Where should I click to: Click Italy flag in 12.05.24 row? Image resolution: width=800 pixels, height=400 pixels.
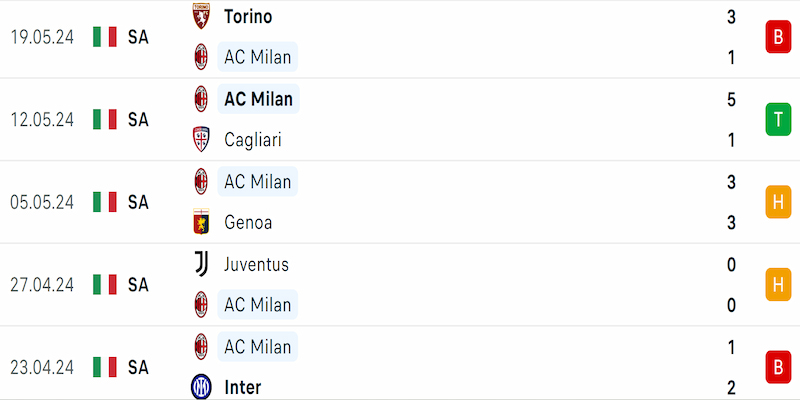pos(105,119)
